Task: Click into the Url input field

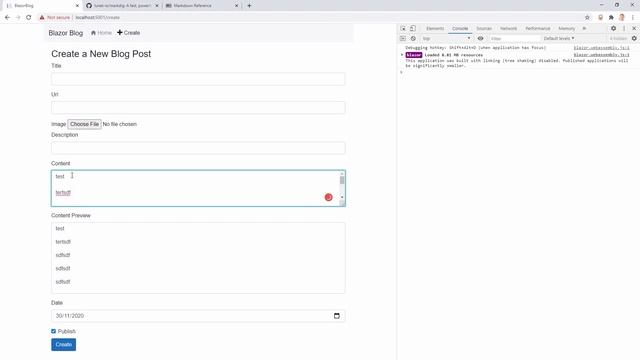Action: [198, 107]
